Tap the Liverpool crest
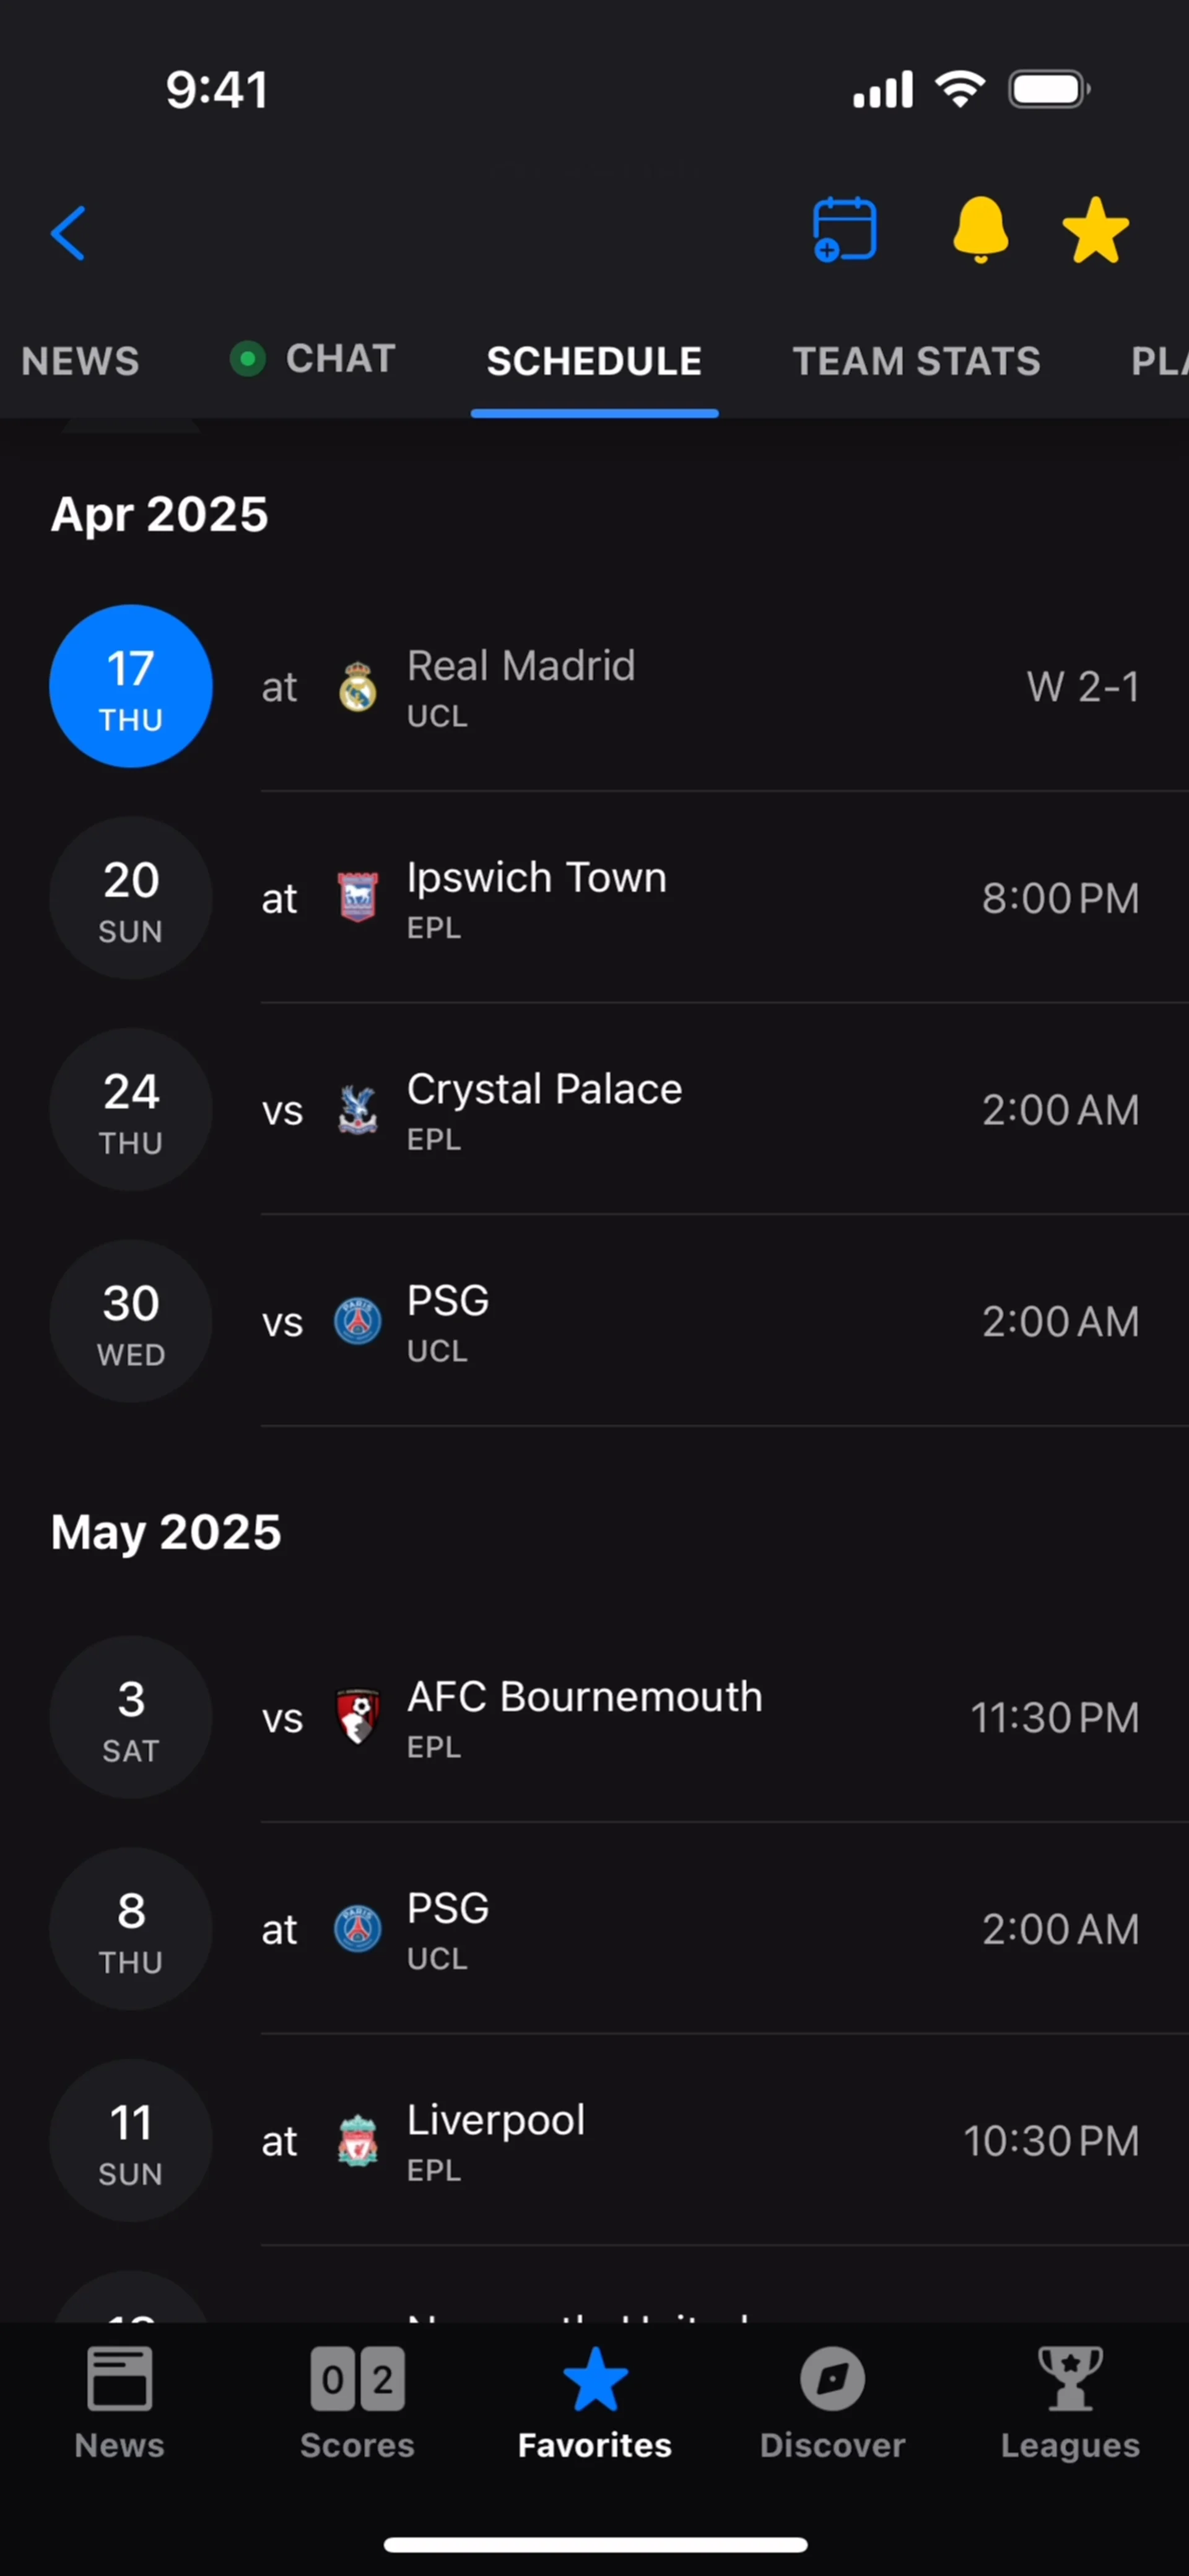The width and height of the screenshot is (1189, 2576). click(357, 2141)
